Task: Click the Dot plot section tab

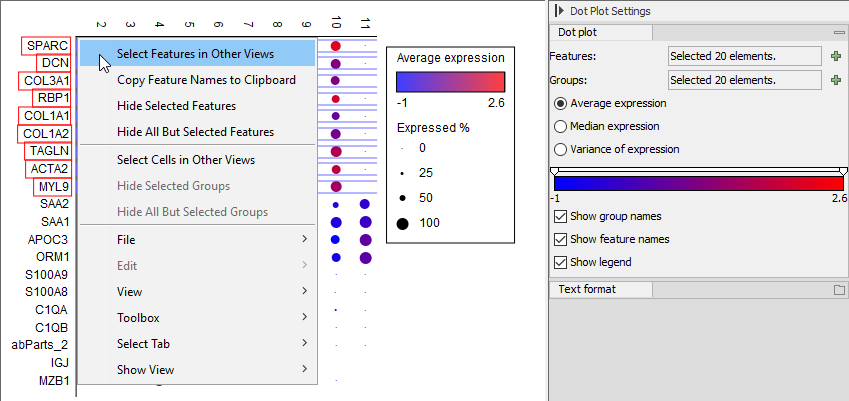Action: (x=601, y=32)
